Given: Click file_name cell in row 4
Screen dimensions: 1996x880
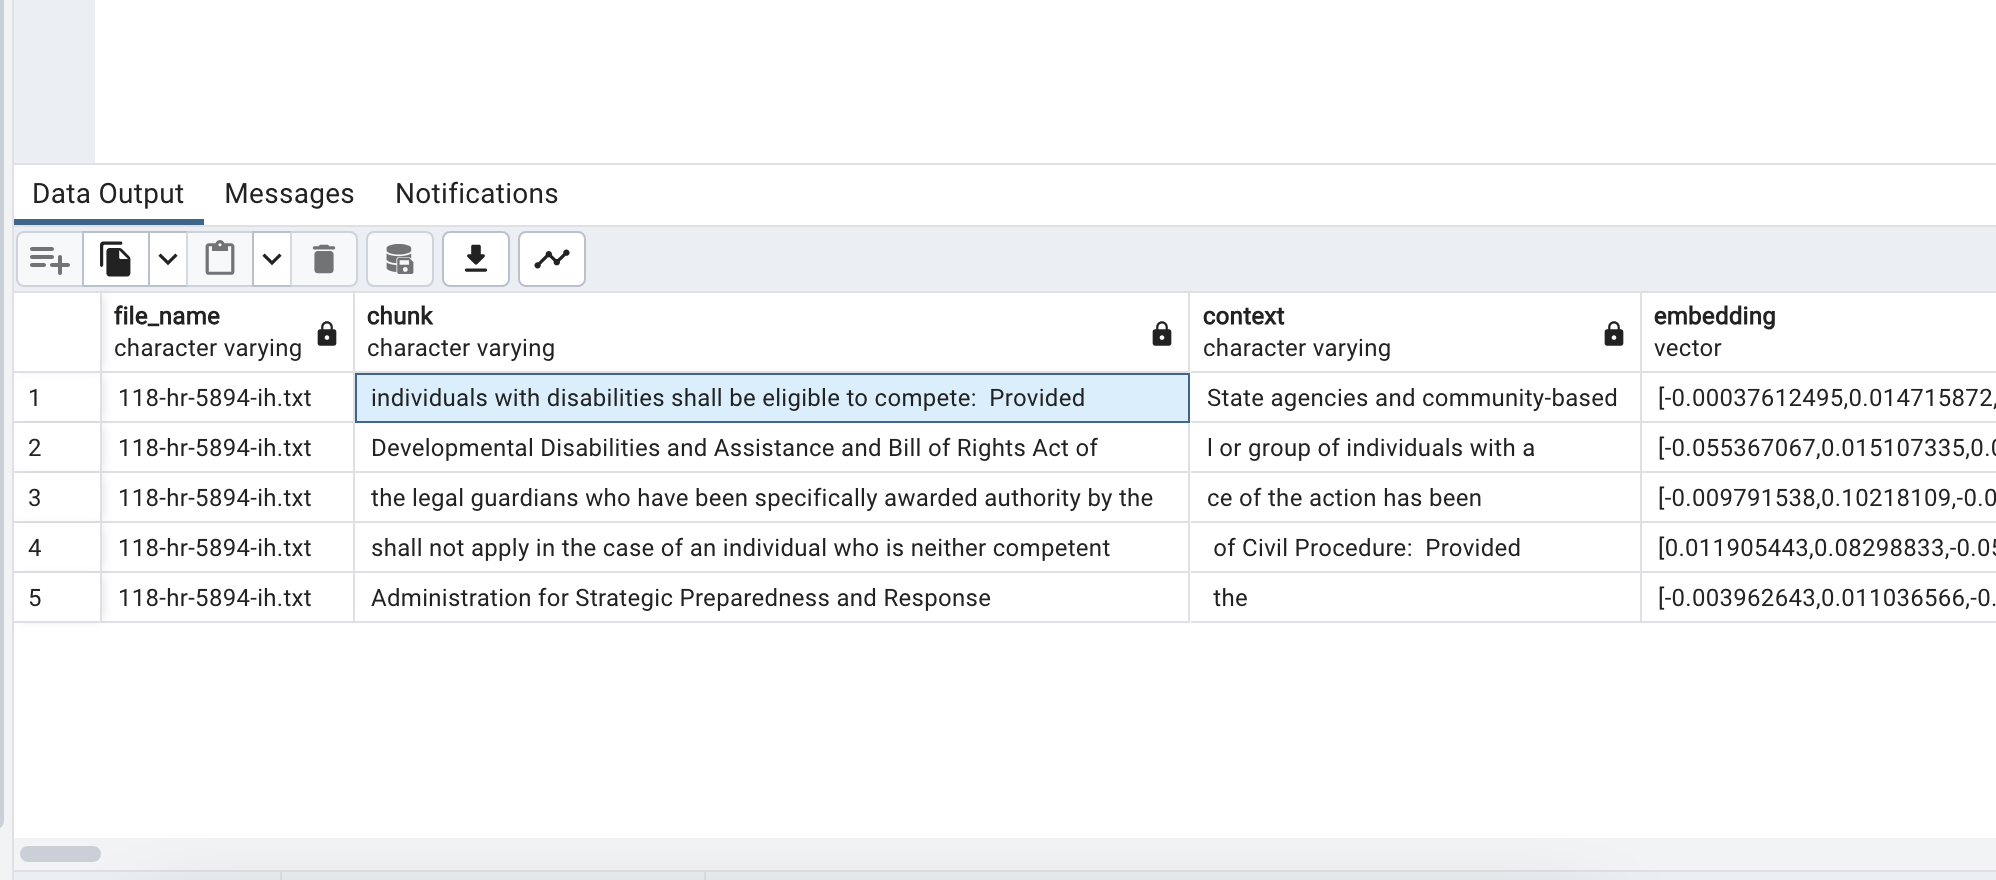Looking at the screenshot, I should 228,548.
